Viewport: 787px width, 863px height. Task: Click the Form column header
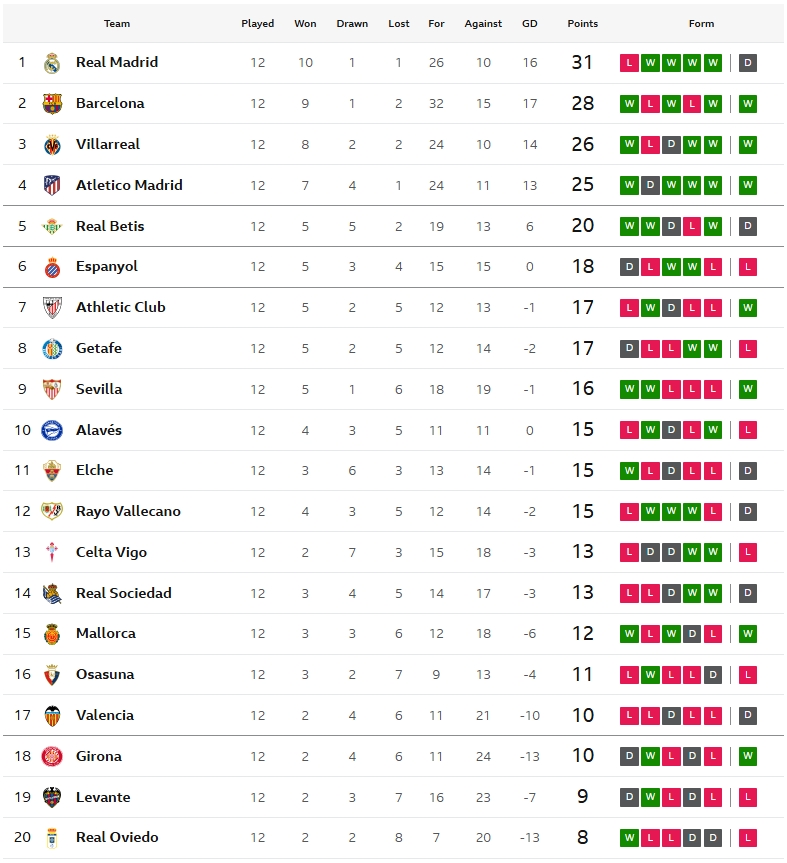tap(701, 24)
